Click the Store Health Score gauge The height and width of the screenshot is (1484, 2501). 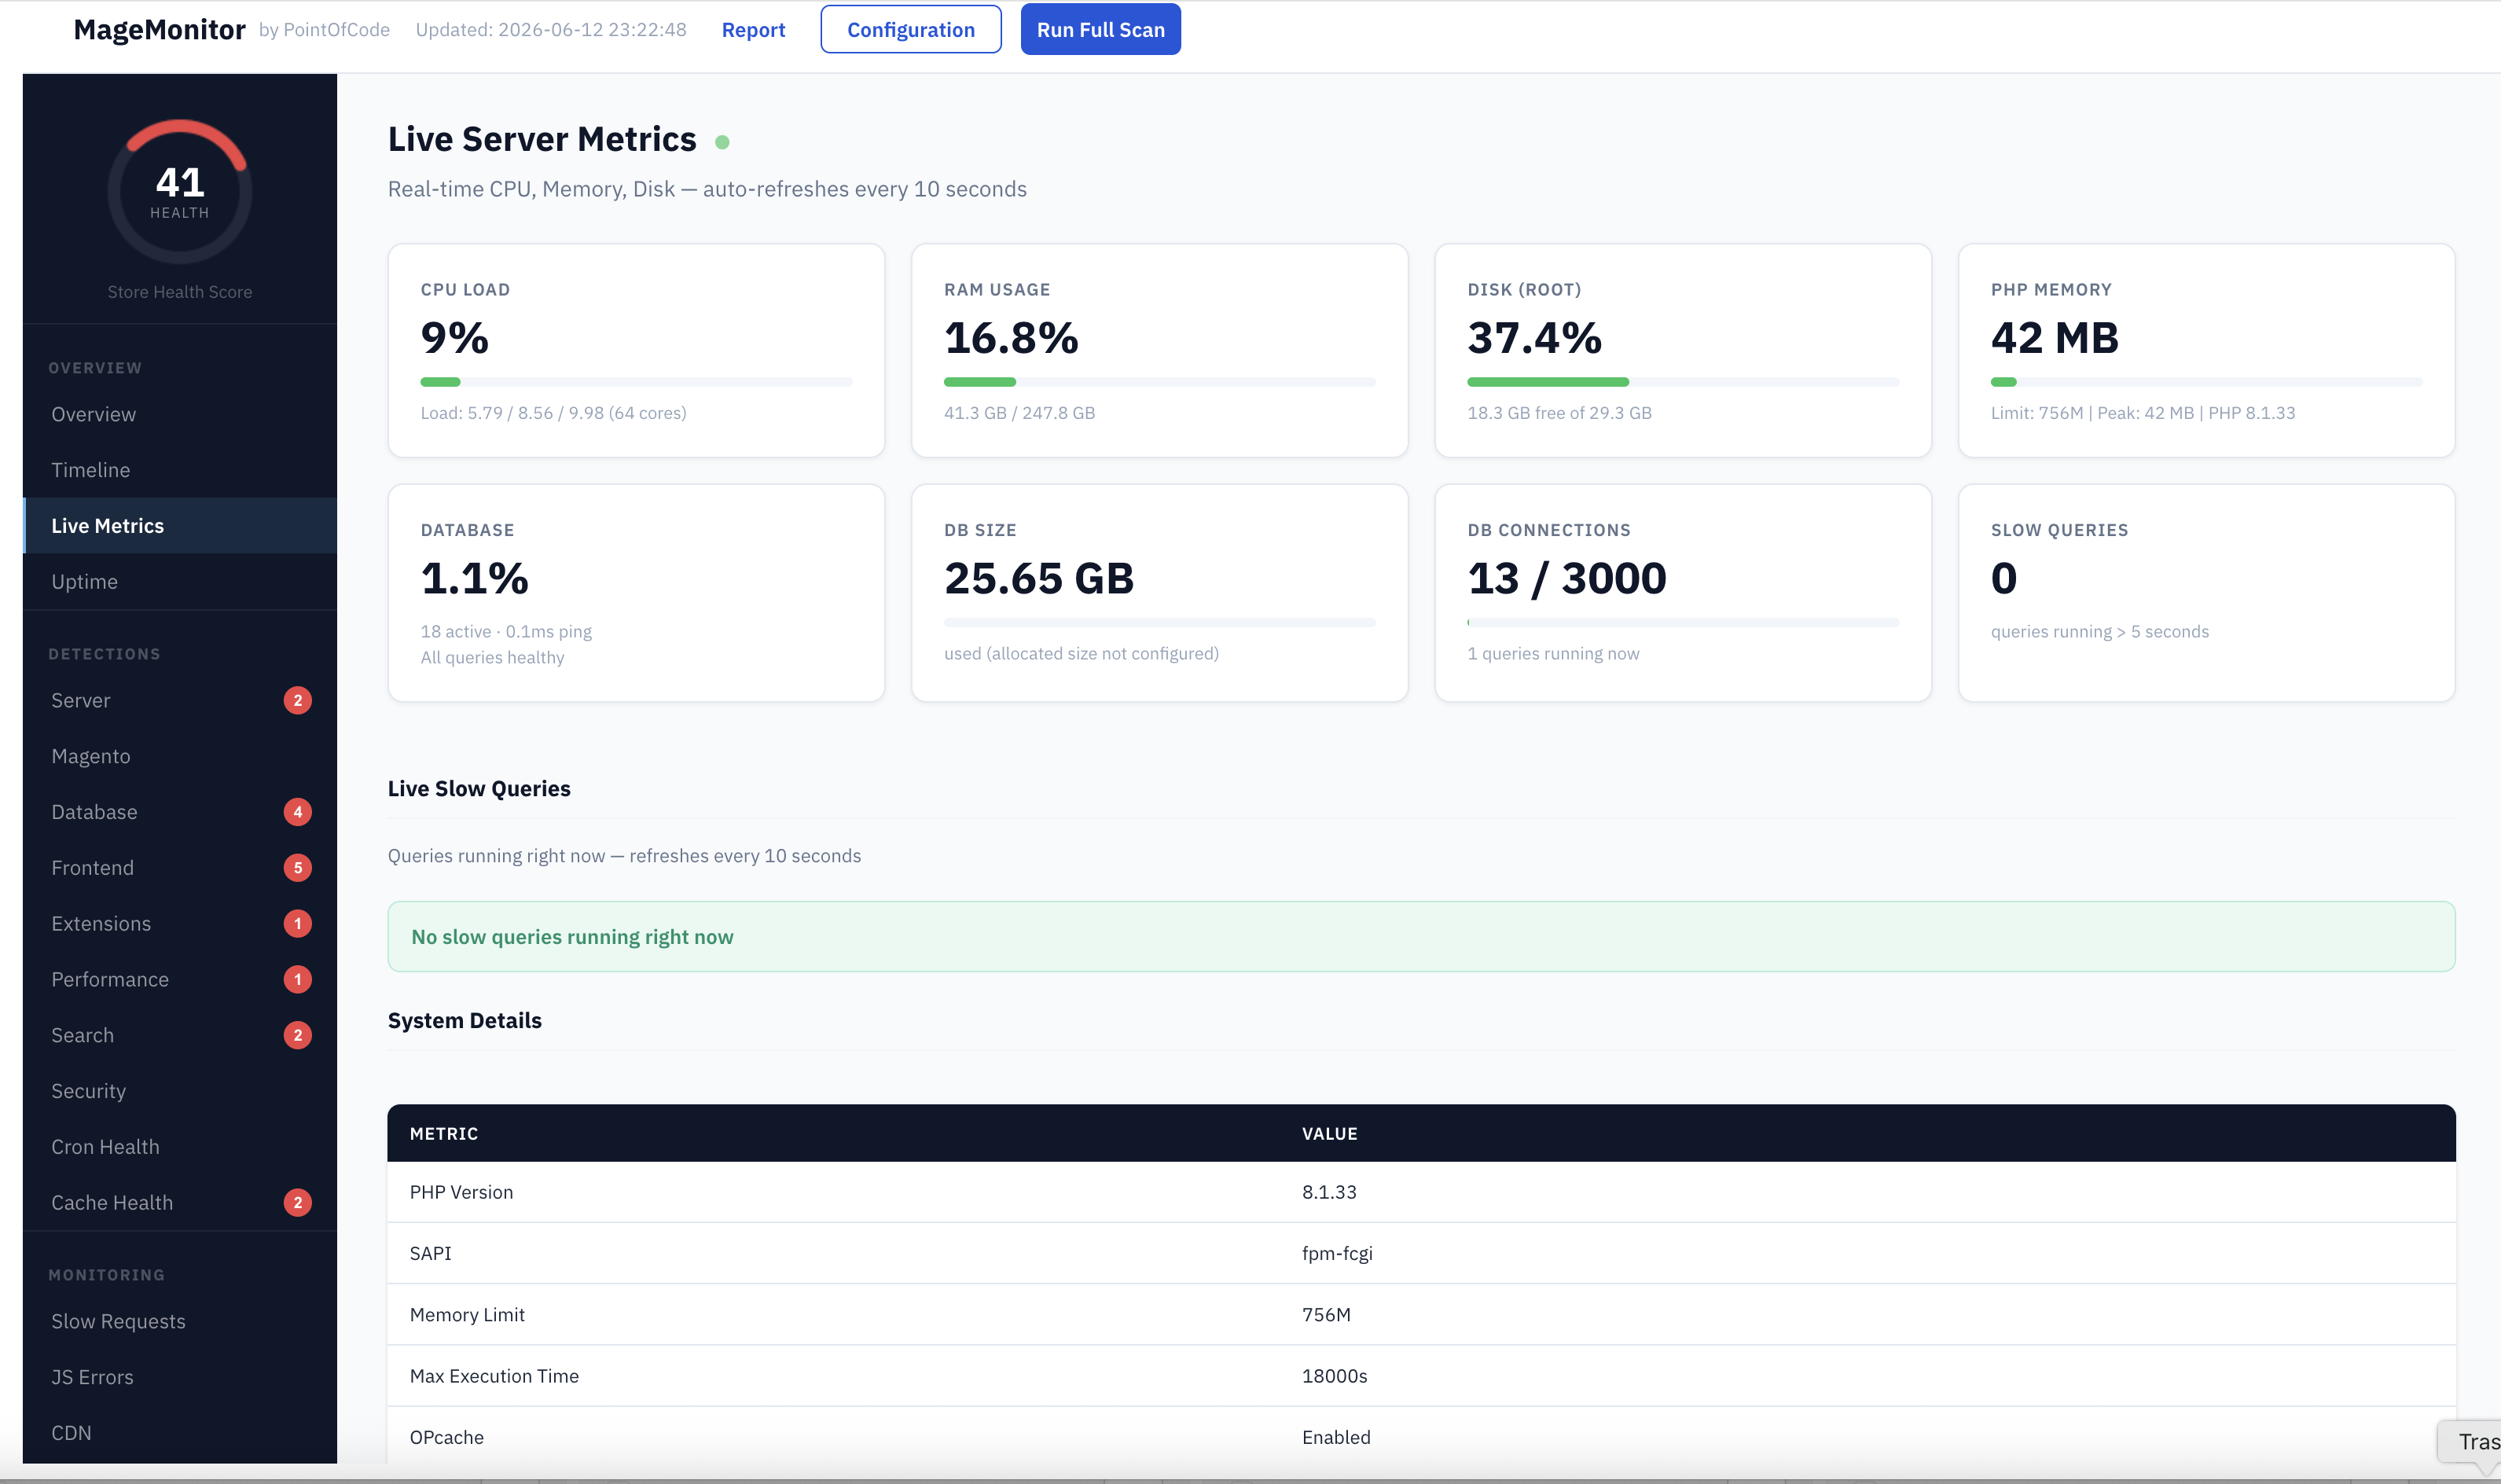click(x=180, y=191)
